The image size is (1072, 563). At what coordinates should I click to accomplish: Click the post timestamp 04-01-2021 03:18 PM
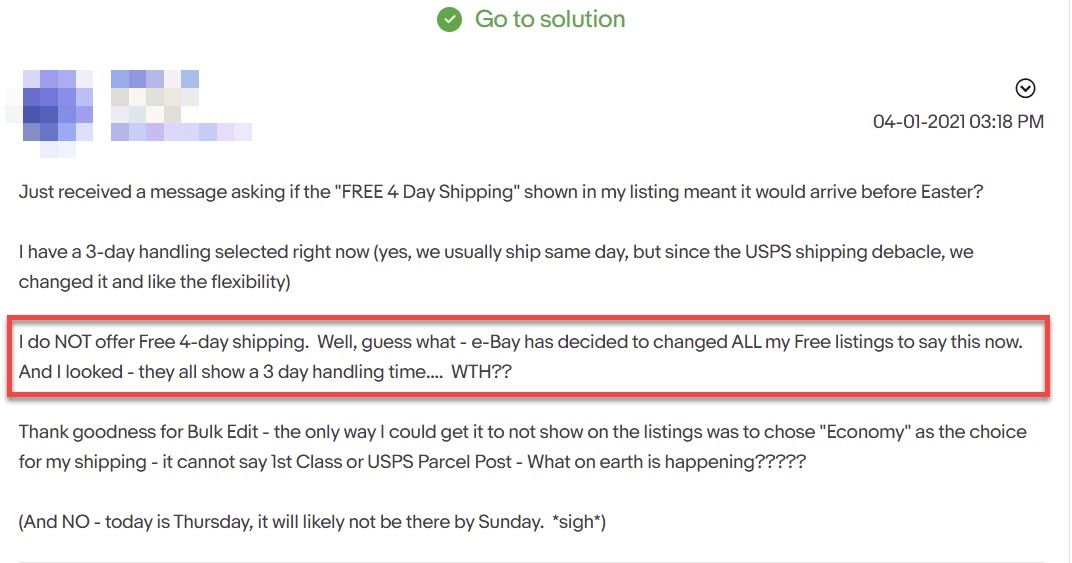(x=958, y=122)
